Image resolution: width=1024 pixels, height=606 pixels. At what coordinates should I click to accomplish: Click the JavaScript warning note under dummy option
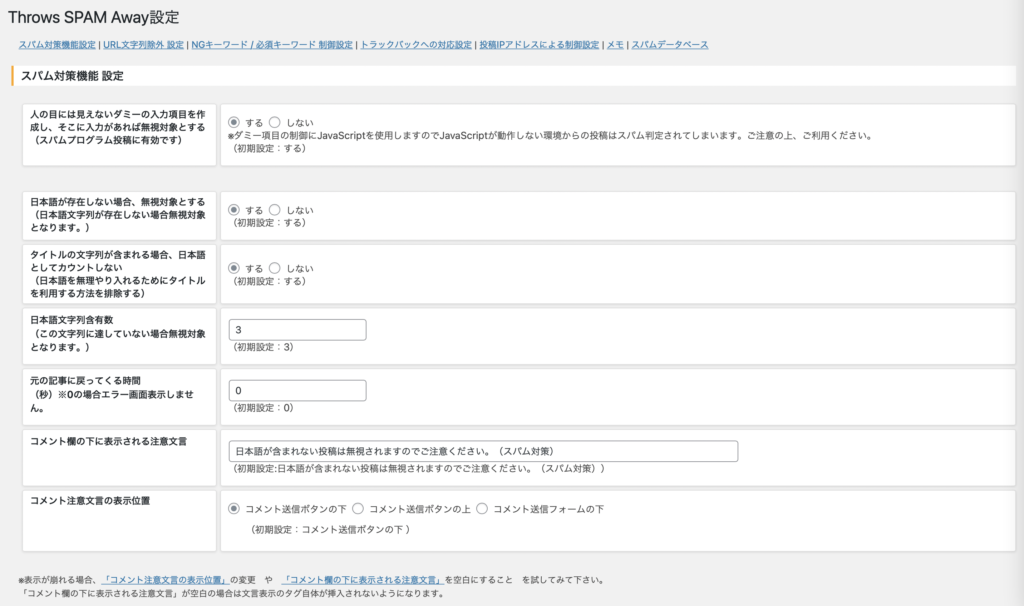[x=551, y=136]
